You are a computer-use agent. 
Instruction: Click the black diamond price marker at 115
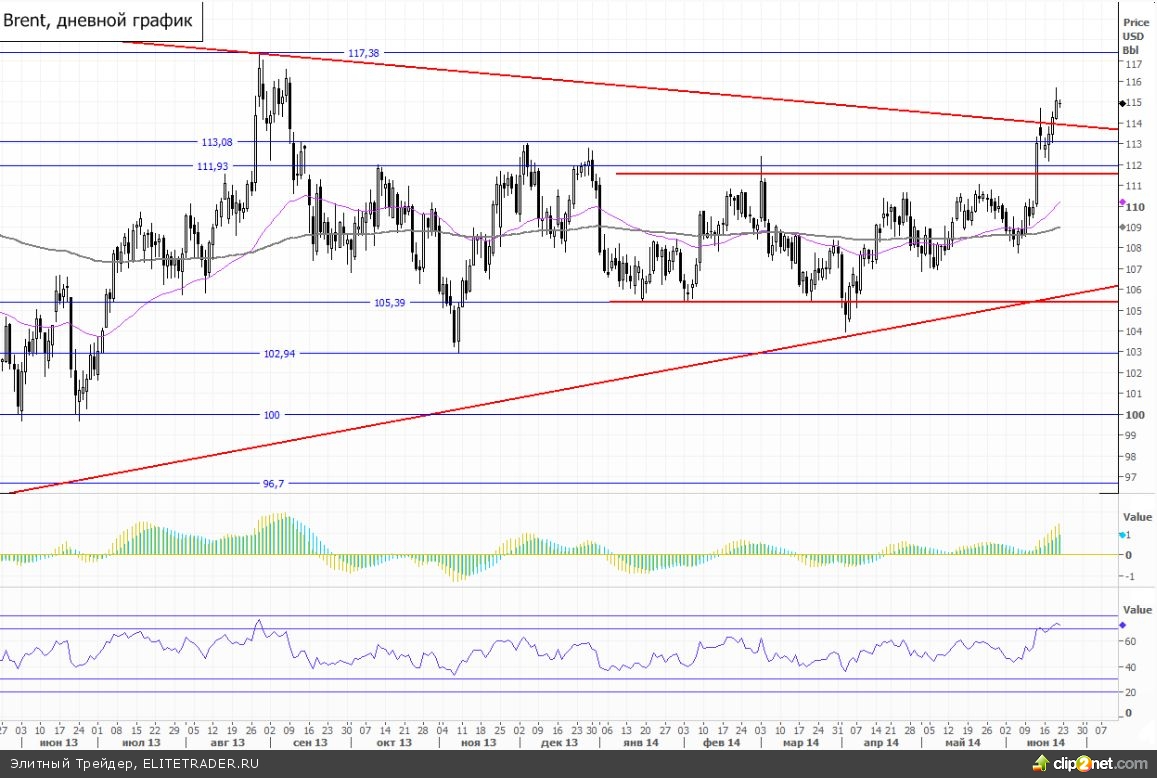click(1122, 103)
